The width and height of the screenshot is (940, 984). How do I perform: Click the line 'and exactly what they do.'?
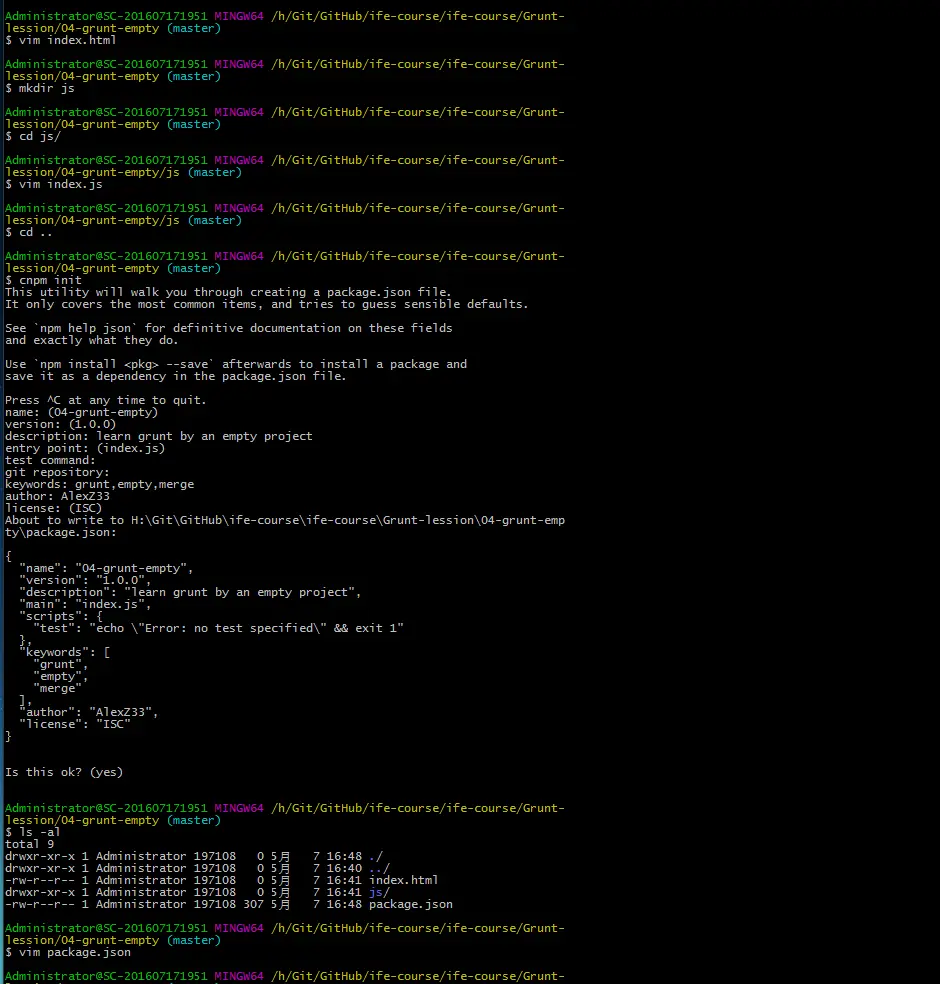92,340
